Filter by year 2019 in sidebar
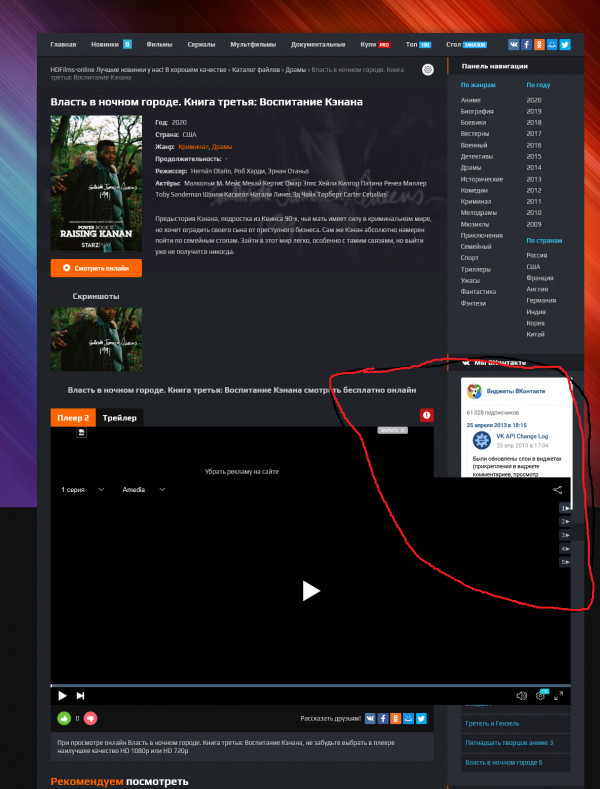Image resolution: width=600 pixels, height=789 pixels. coord(534,111)
